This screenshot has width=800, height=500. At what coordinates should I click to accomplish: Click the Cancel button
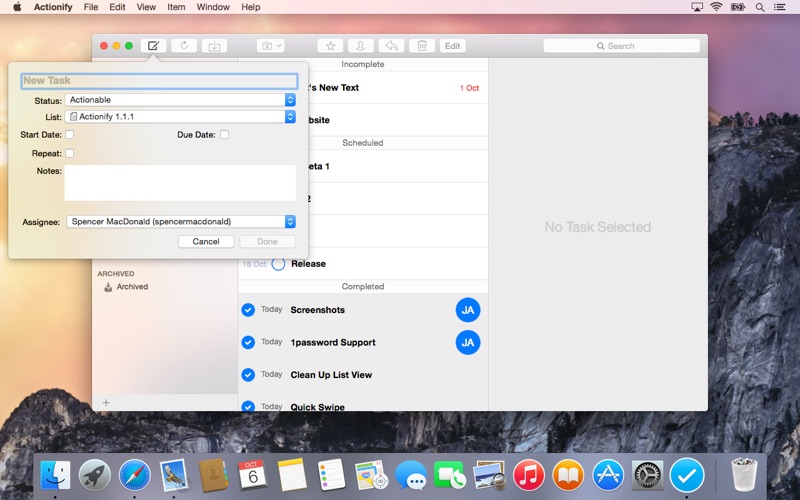coord(206,241)
